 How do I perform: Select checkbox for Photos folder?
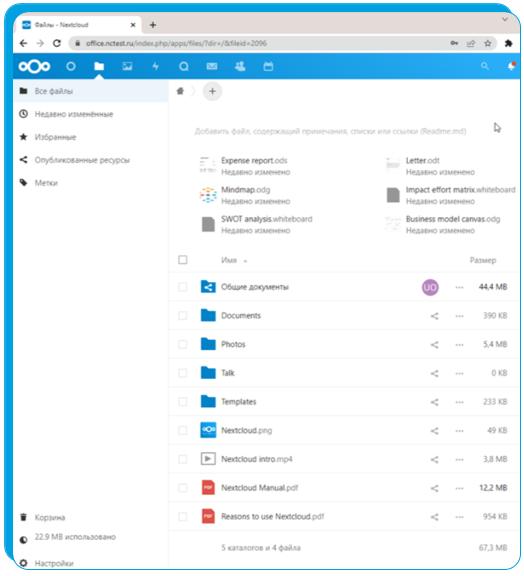tap(183, 344)
